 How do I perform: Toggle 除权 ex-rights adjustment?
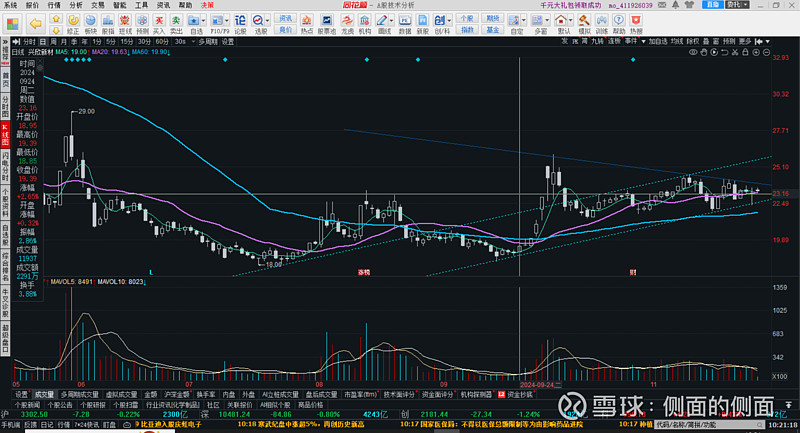coord(693,41)
